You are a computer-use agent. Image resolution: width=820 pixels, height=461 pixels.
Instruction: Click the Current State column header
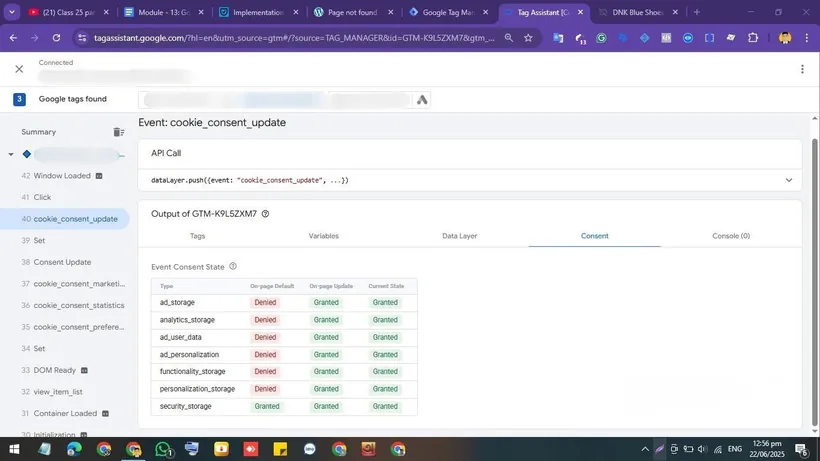(386, 286)
